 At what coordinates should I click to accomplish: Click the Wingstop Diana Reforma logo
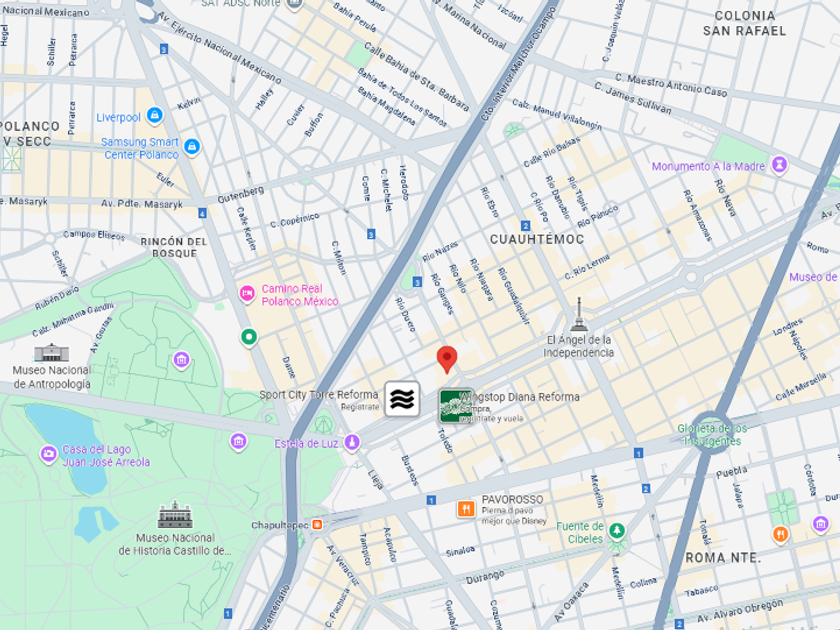coord(455,406)
